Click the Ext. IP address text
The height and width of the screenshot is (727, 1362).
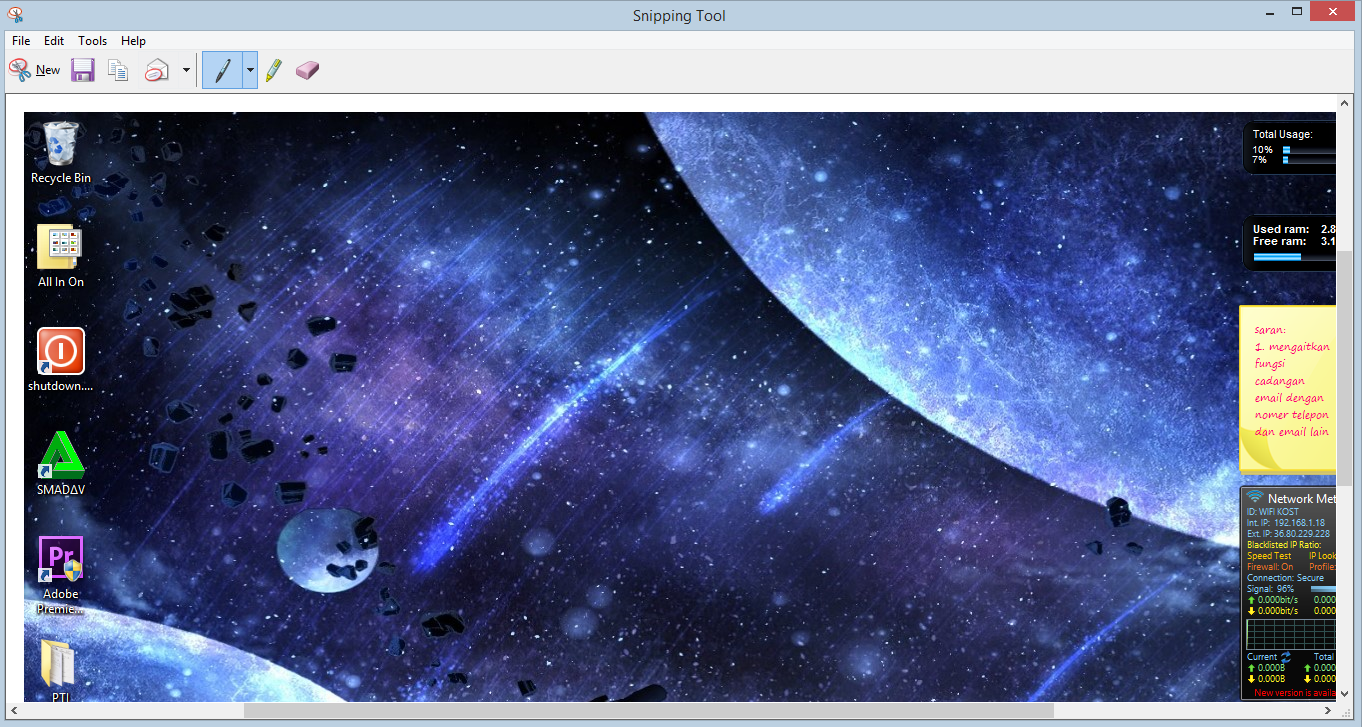coord(1288,534)
